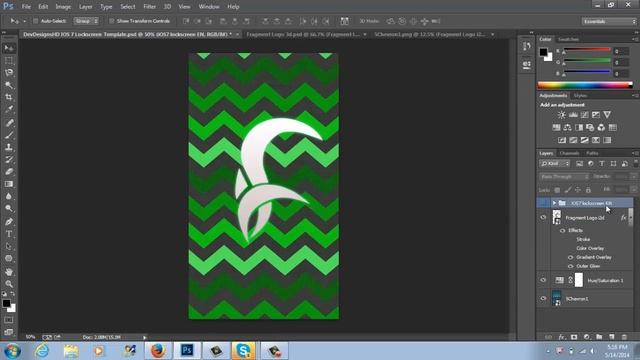640x360 pixels.
Task: Select the History Brush tool
Action: coord(9,160)
